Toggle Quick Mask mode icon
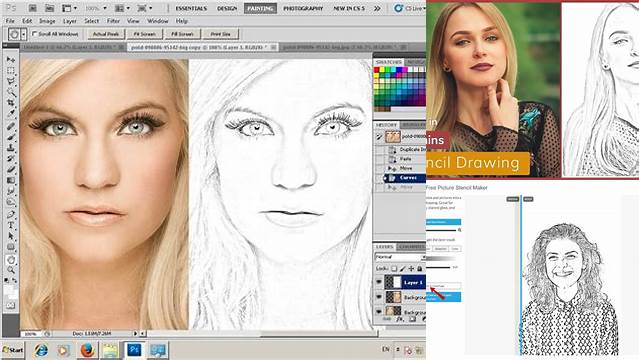Screen dimensions: 639x360 pos(11,305)
